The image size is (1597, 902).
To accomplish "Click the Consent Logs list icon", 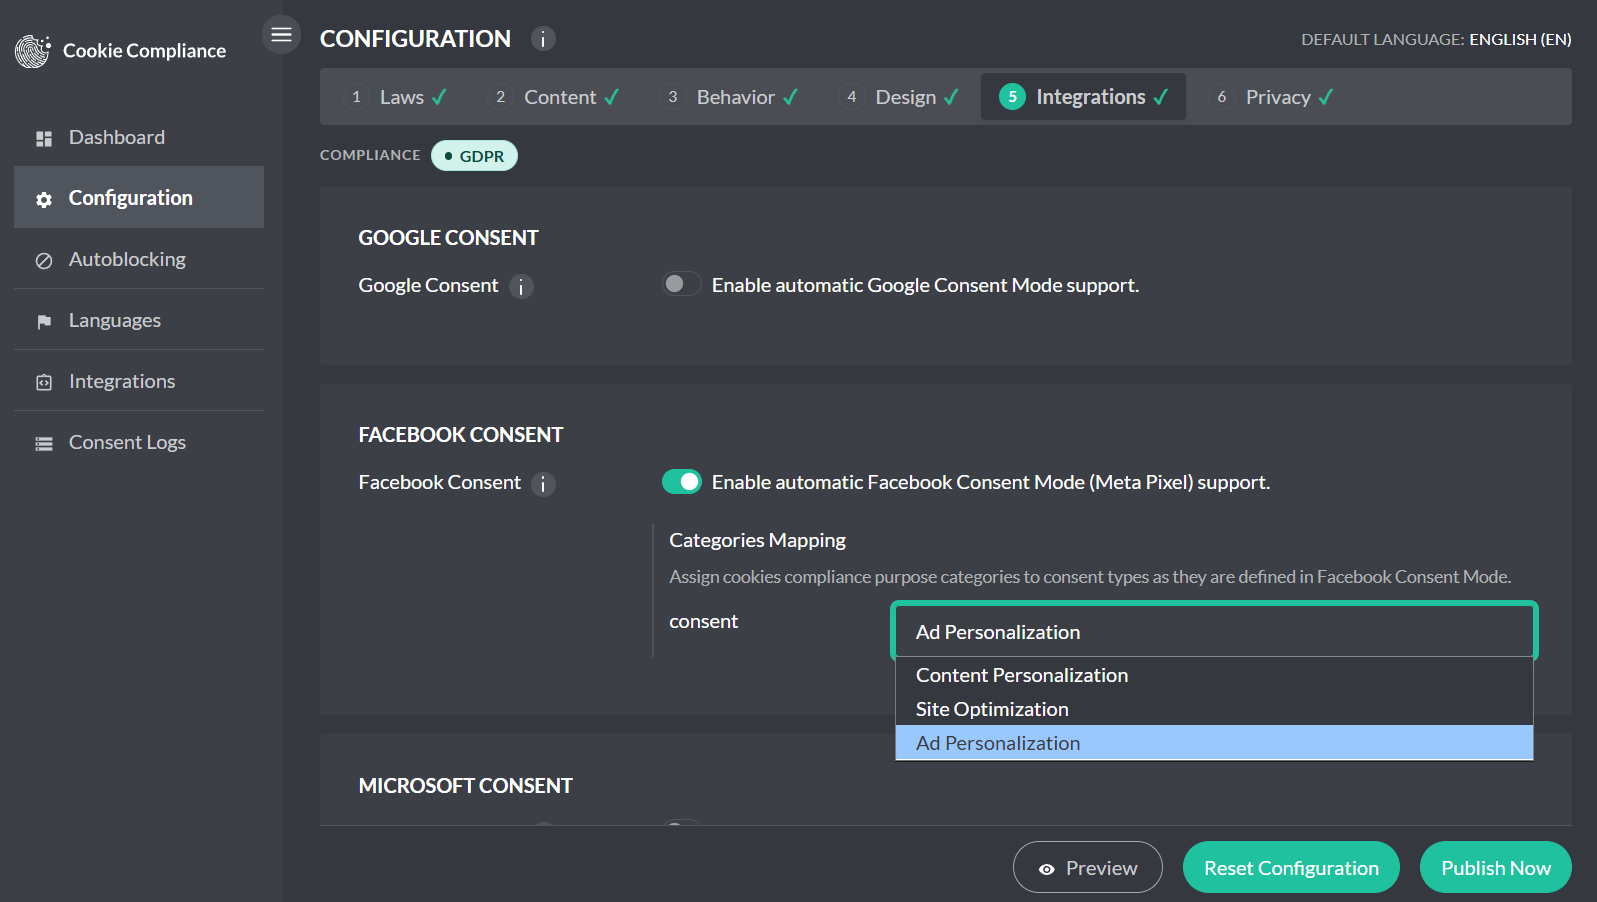I will click(x=44, y=444).
